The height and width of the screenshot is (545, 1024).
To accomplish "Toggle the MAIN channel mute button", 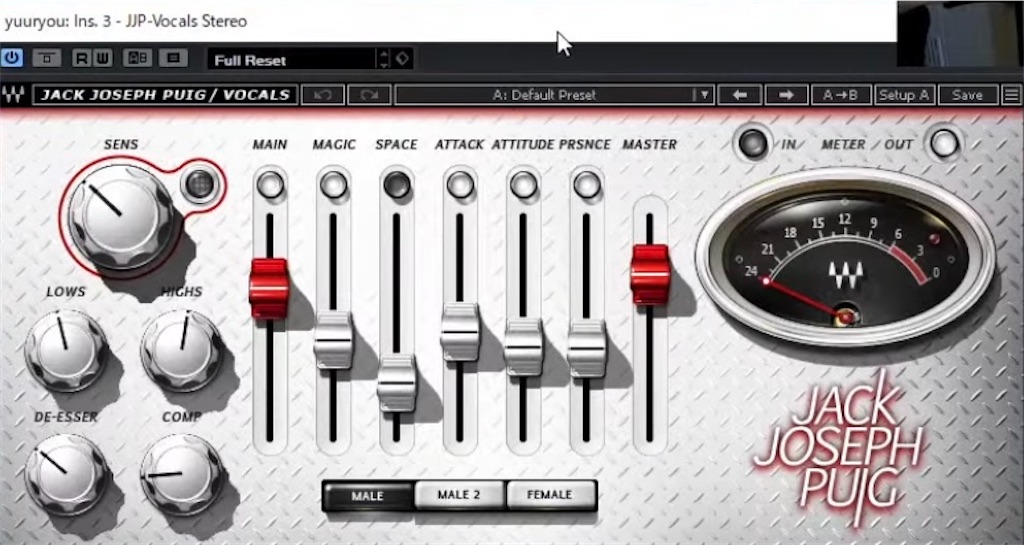I will (x=270, y=185).
